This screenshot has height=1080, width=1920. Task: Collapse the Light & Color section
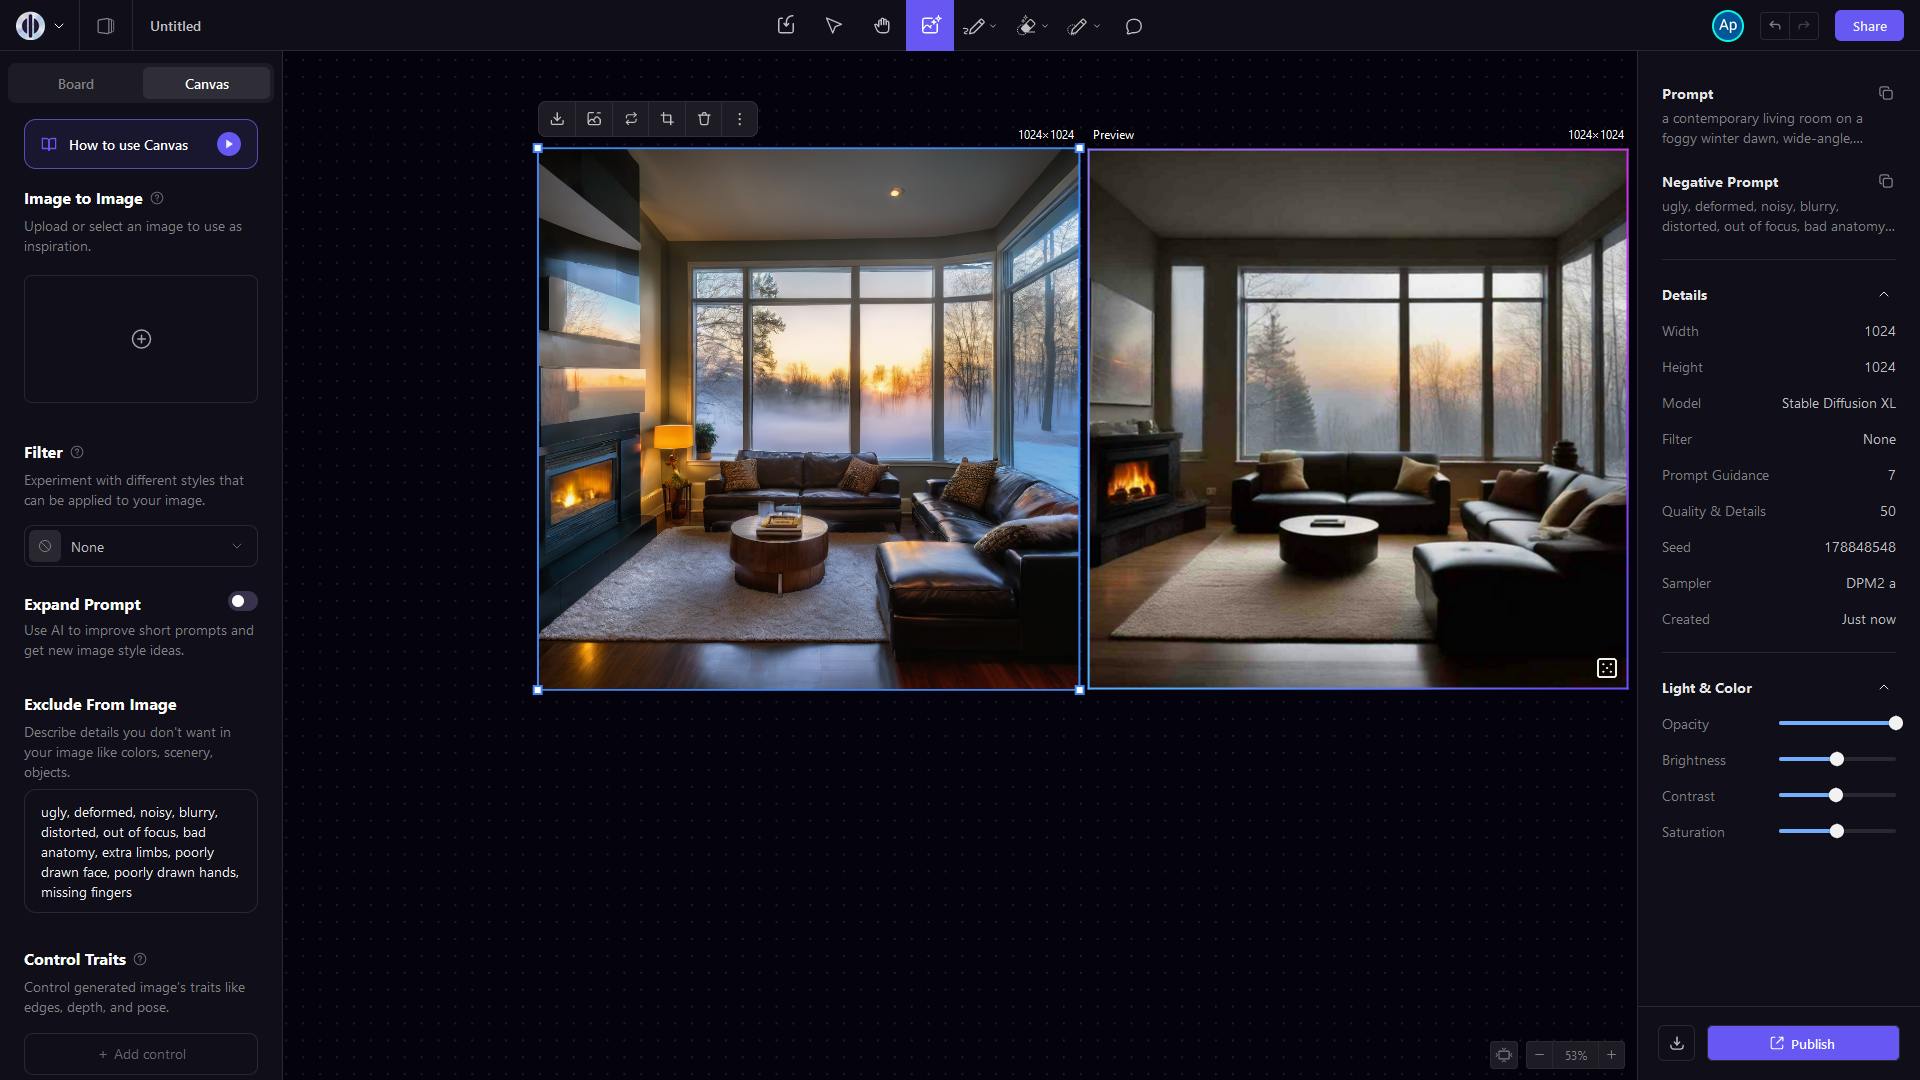pyautogui.click(x=1883, y=688)
